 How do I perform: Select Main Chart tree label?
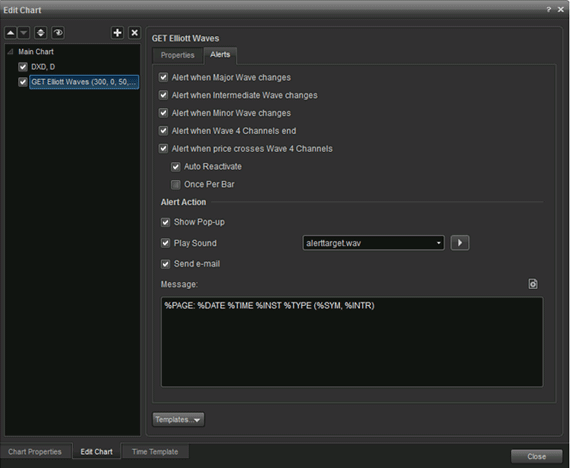(x=36, y=52)
